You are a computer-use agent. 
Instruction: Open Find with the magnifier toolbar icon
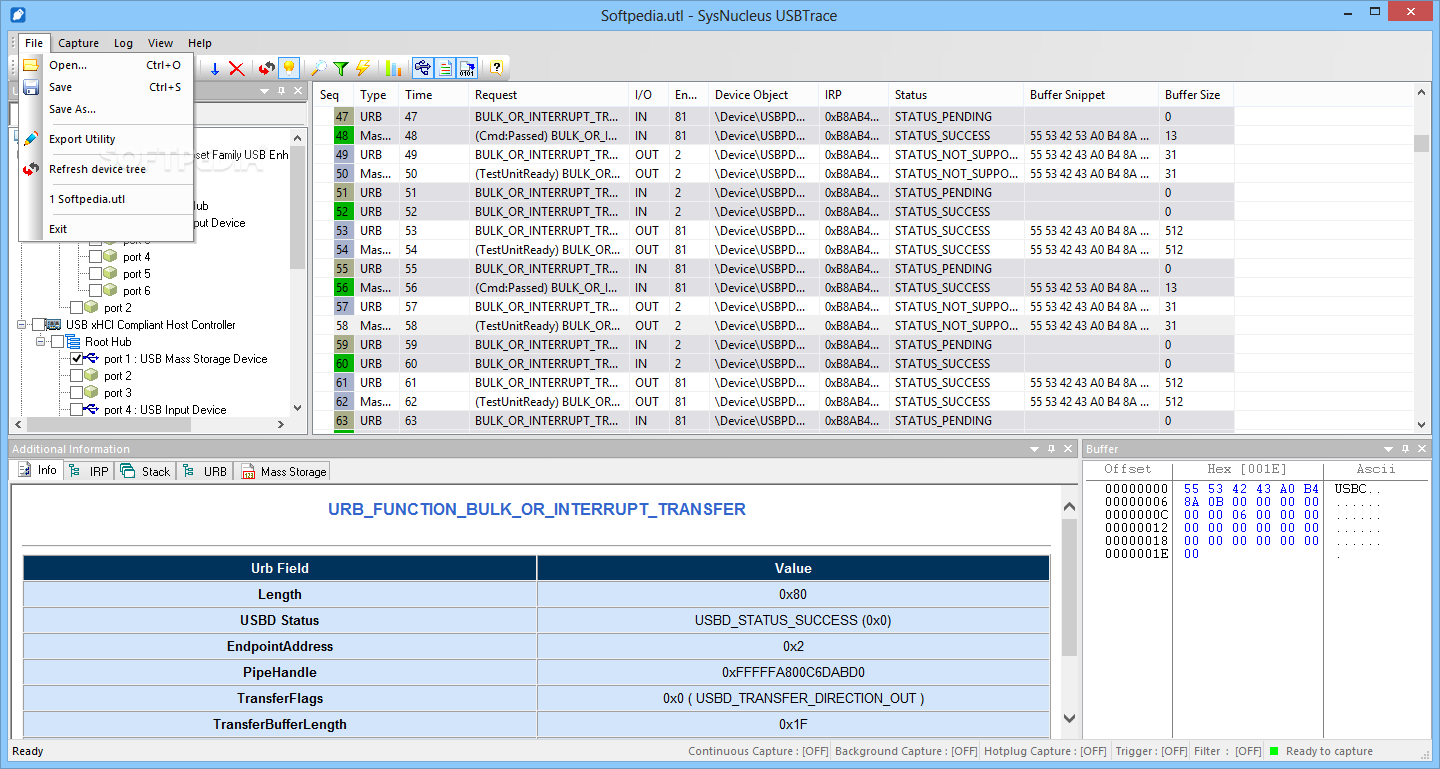point(318,68)
